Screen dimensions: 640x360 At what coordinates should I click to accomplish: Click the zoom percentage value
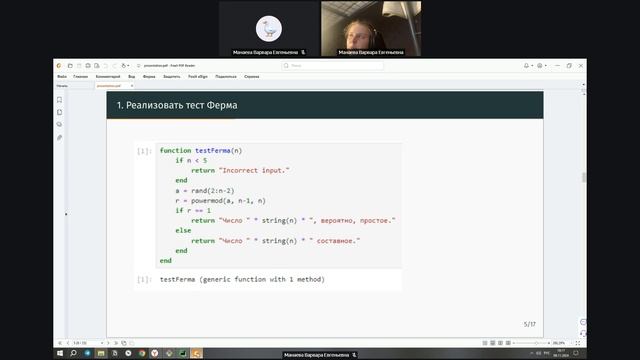click(559, 343)
